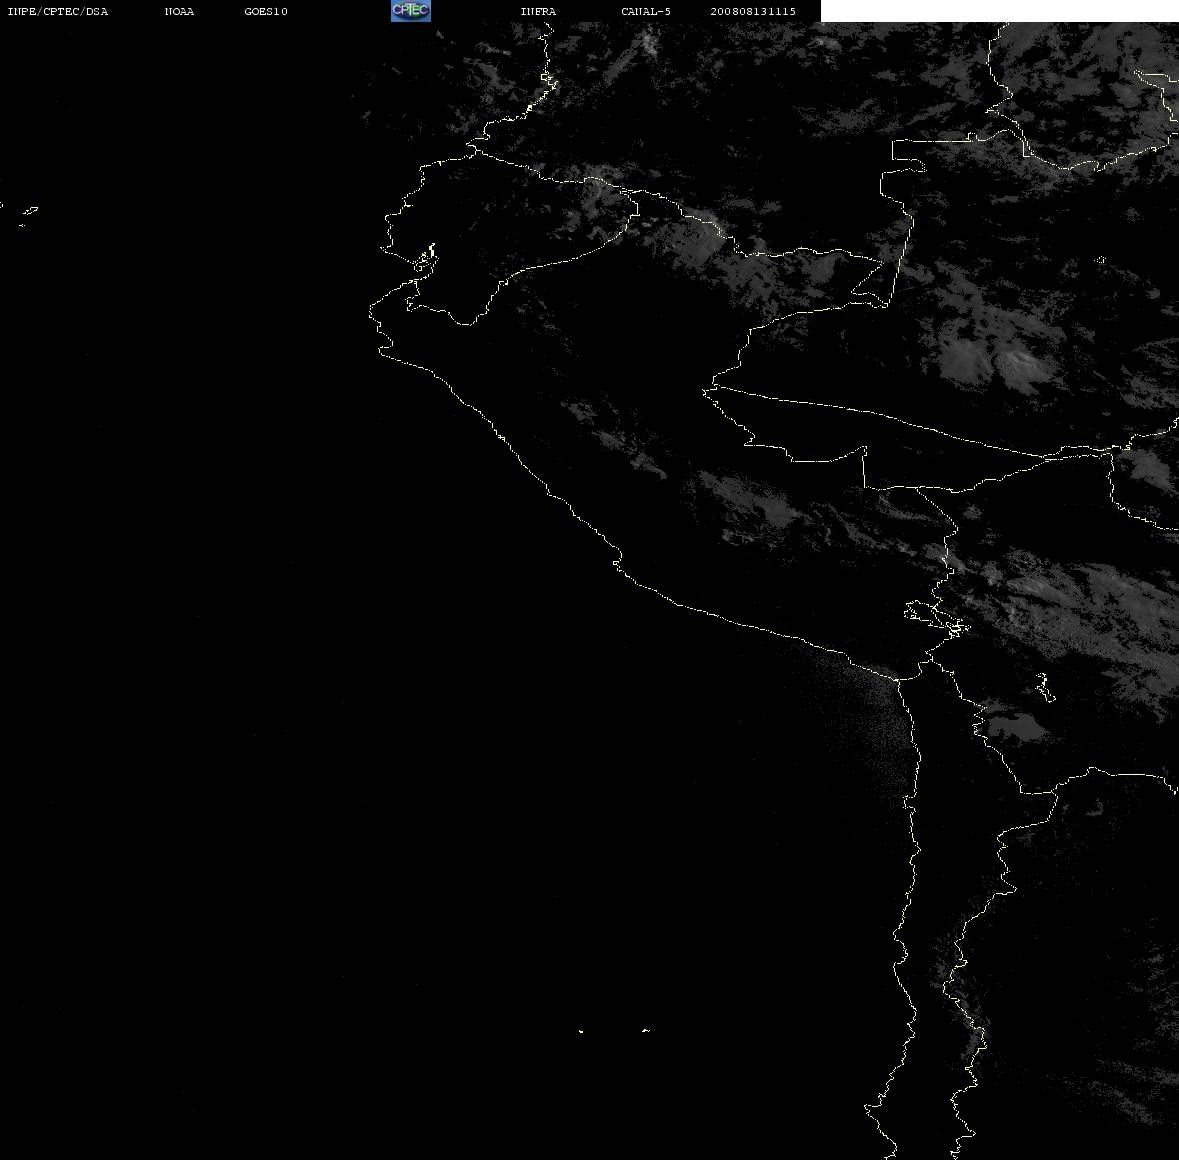Click the INPE/CPTEC/DSA header text
Image resolution: width=1179 pixels, height=1160 pixels.
pos(58,11)
